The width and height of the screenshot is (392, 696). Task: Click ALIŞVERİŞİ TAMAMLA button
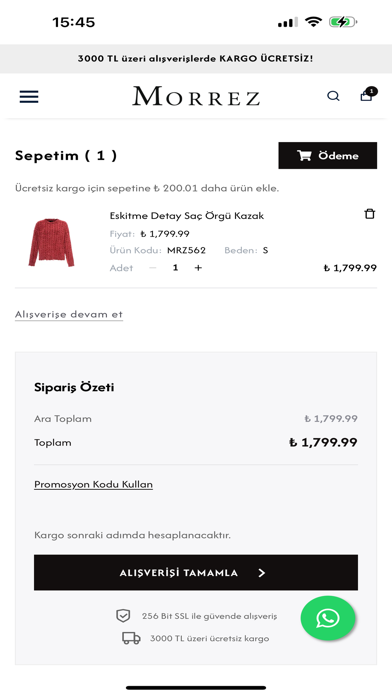[x=196, y=572]
